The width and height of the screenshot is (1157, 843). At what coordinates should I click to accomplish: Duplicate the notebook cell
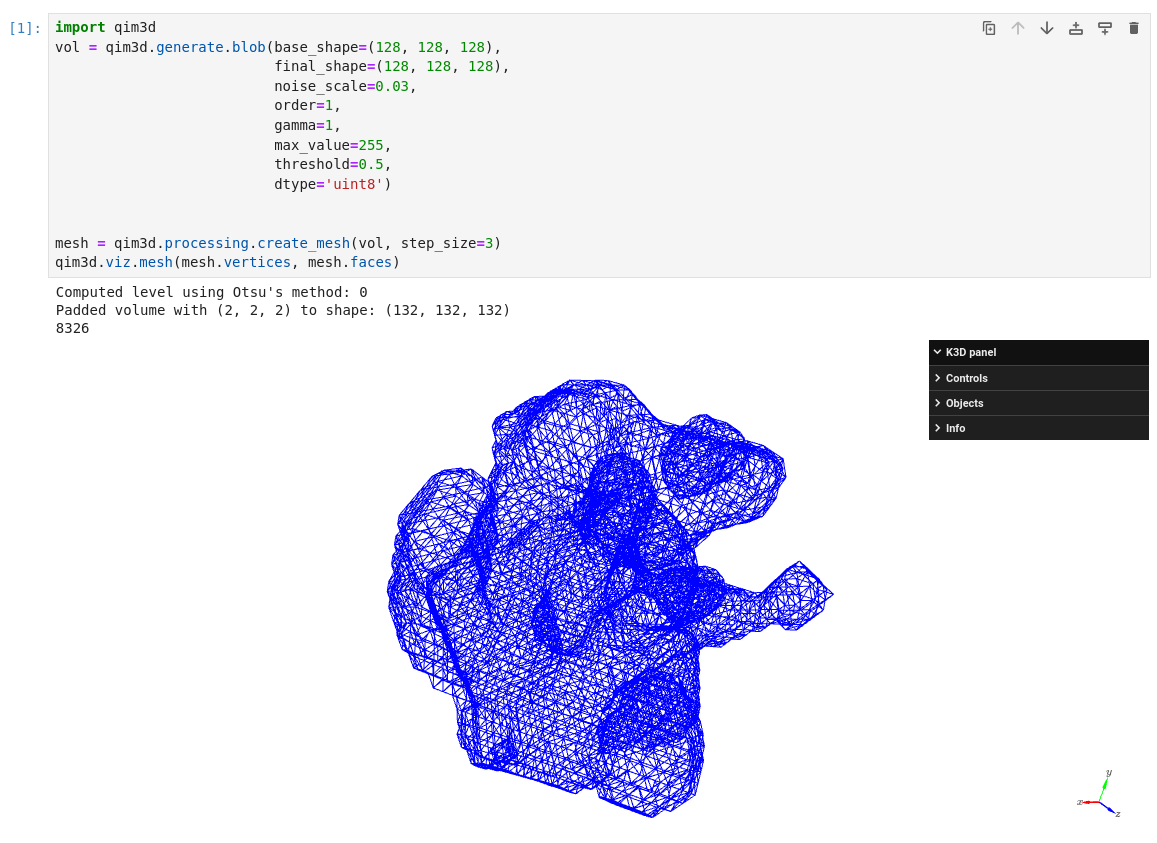[989, 28]
